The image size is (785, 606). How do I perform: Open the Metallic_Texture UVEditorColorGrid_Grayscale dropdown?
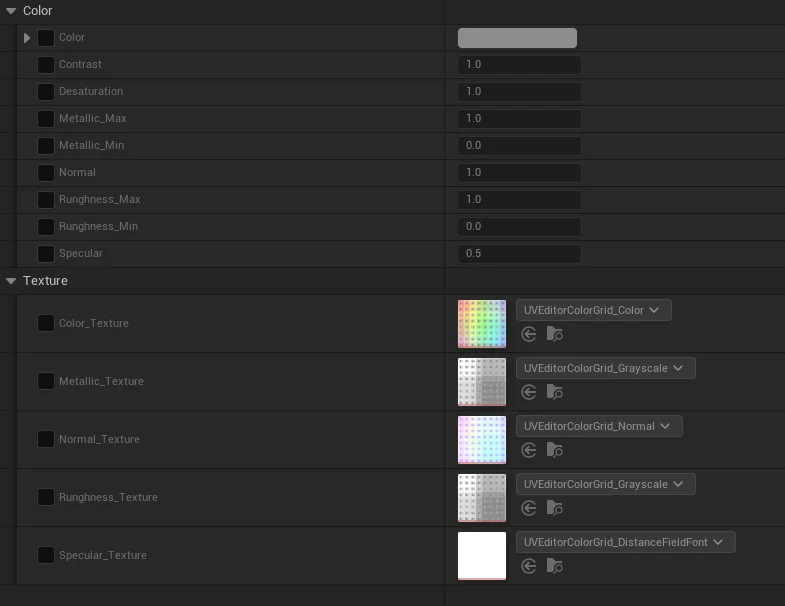click(606, 368)
